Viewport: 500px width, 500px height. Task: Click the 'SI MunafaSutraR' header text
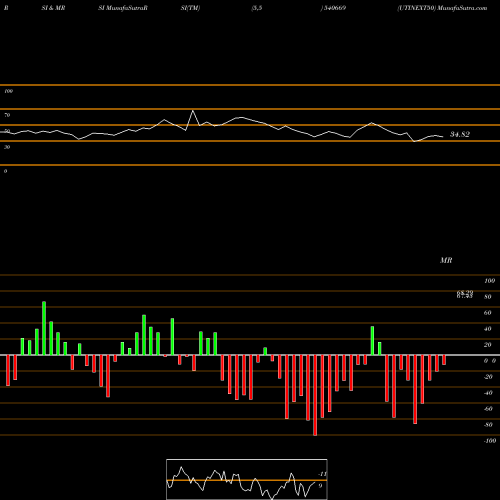coord(123,8)
